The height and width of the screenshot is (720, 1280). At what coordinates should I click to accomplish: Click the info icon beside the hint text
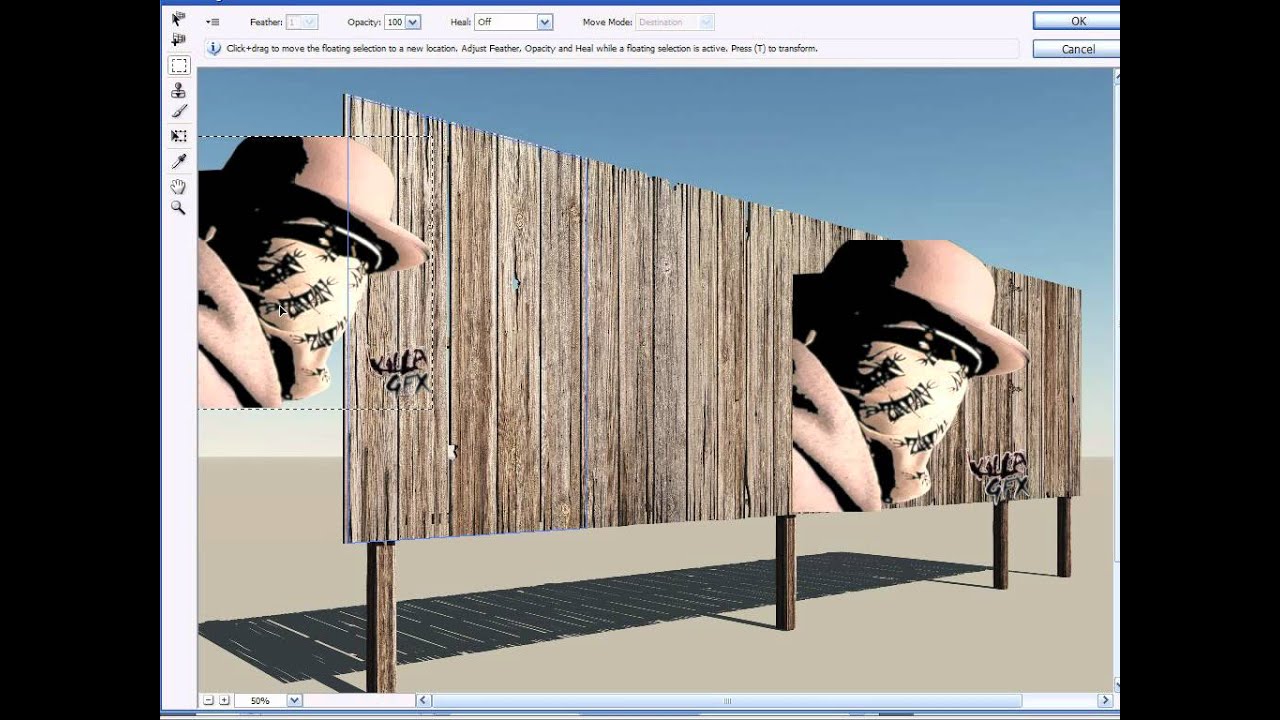click(x=214, y=48)
